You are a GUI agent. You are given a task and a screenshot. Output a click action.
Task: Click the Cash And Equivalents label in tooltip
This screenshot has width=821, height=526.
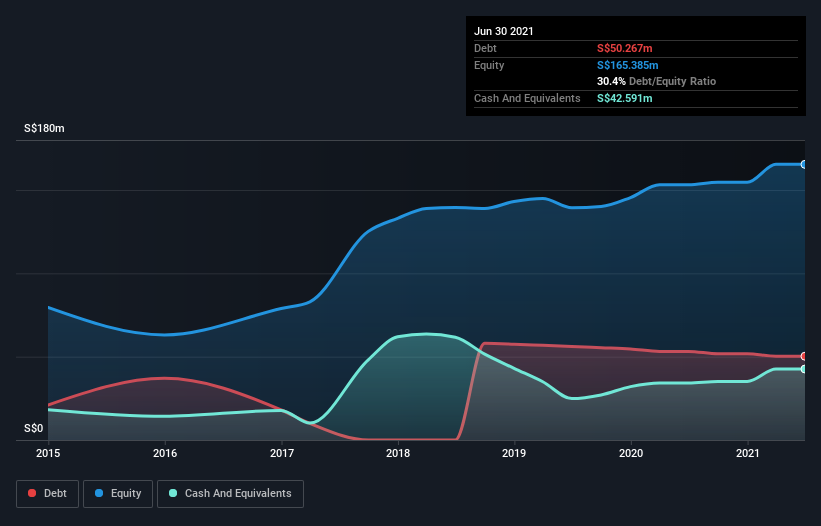pyautogui.click(x=527, y=98)
